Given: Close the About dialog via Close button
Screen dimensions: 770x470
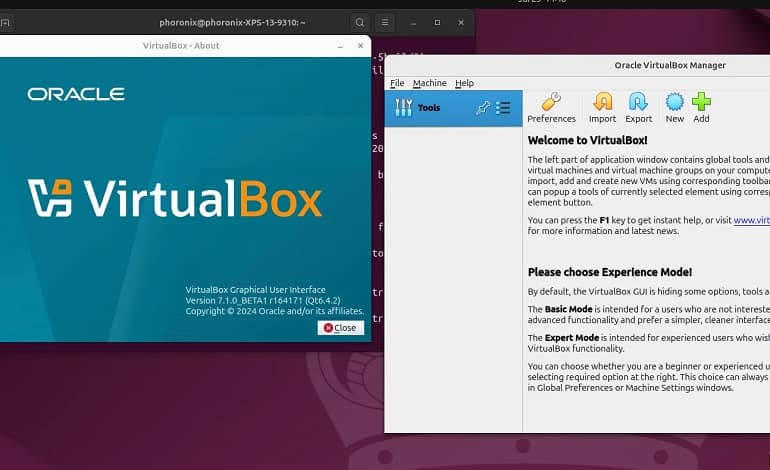Looking at the screenshot, I should click(341, 328).
